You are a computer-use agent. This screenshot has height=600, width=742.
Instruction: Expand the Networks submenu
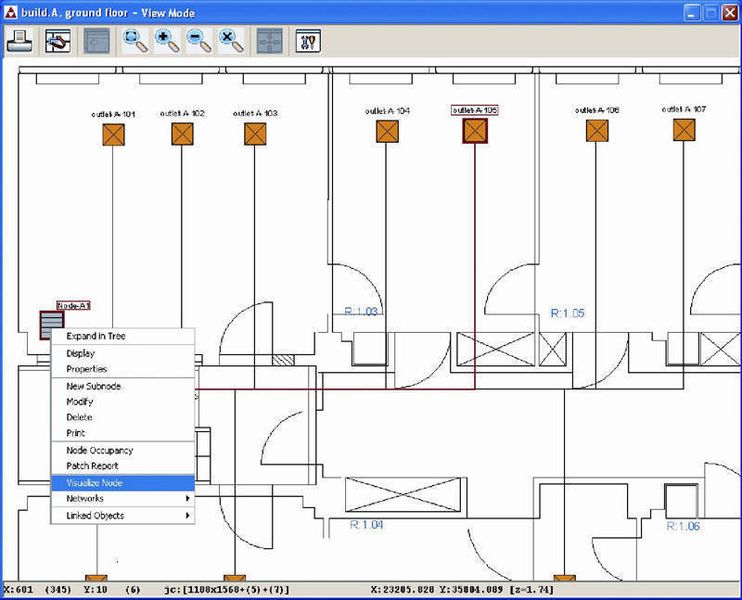tap(123, 499)
